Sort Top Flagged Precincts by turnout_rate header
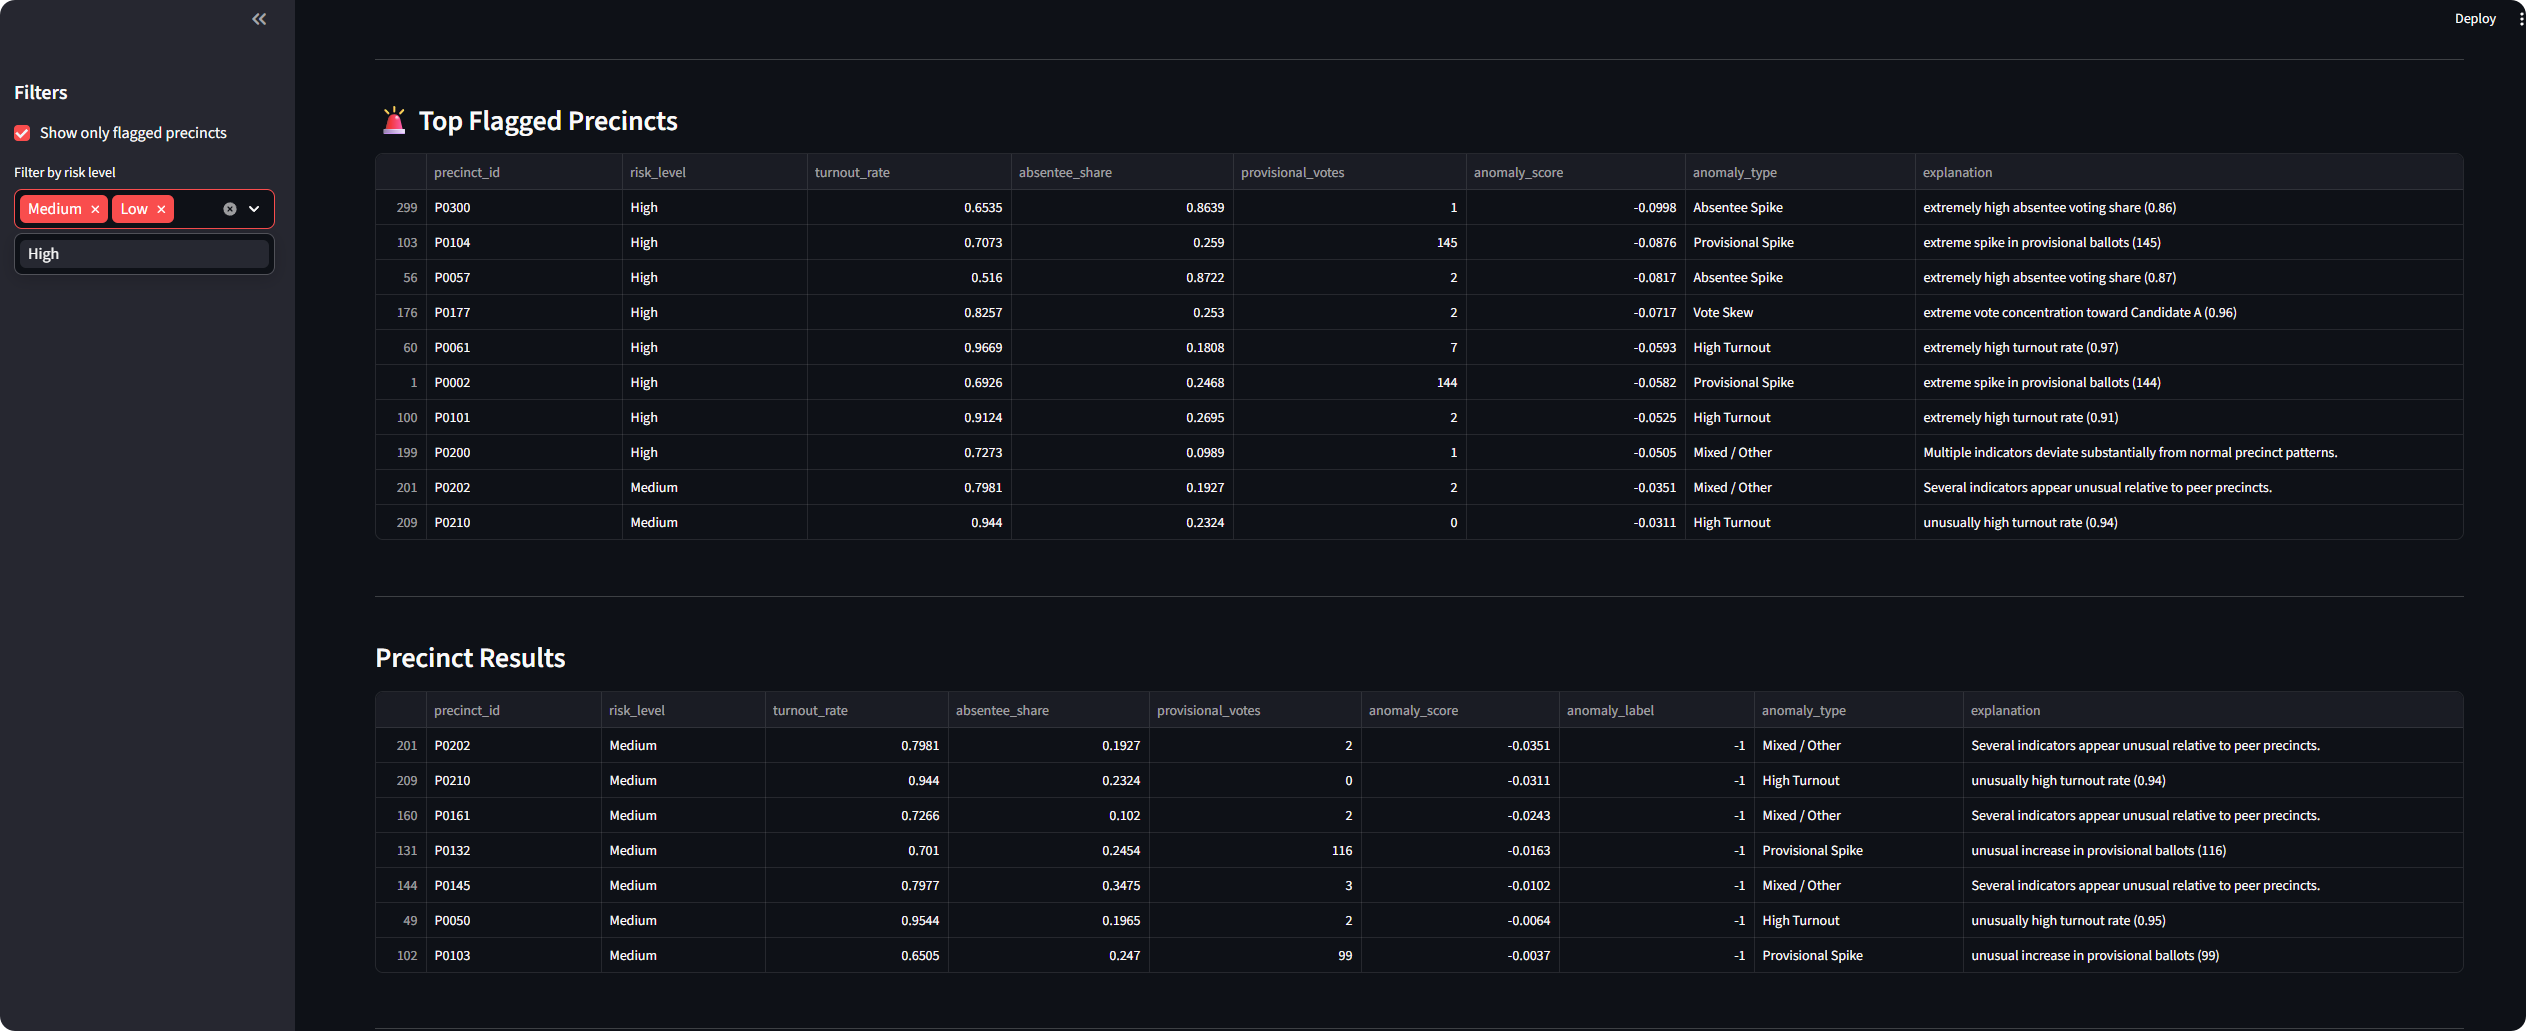 click(x=909, y=172)
